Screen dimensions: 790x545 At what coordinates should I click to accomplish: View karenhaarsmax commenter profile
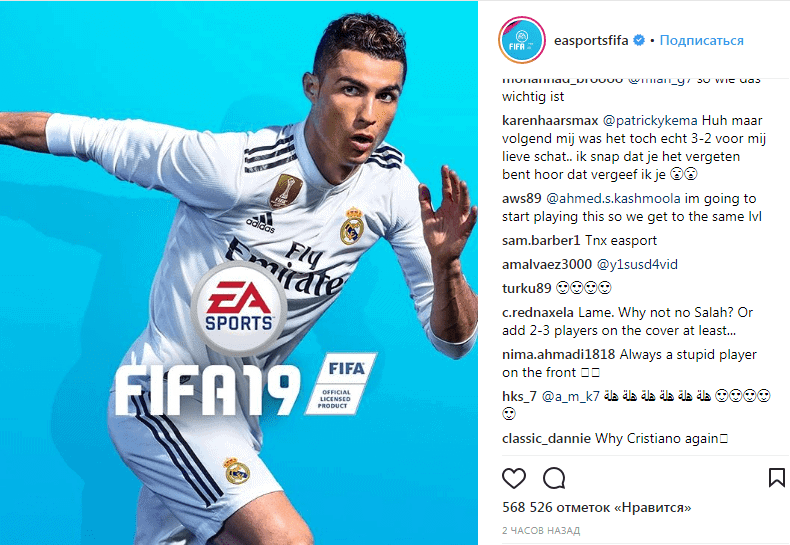click(x=550, y=121)
